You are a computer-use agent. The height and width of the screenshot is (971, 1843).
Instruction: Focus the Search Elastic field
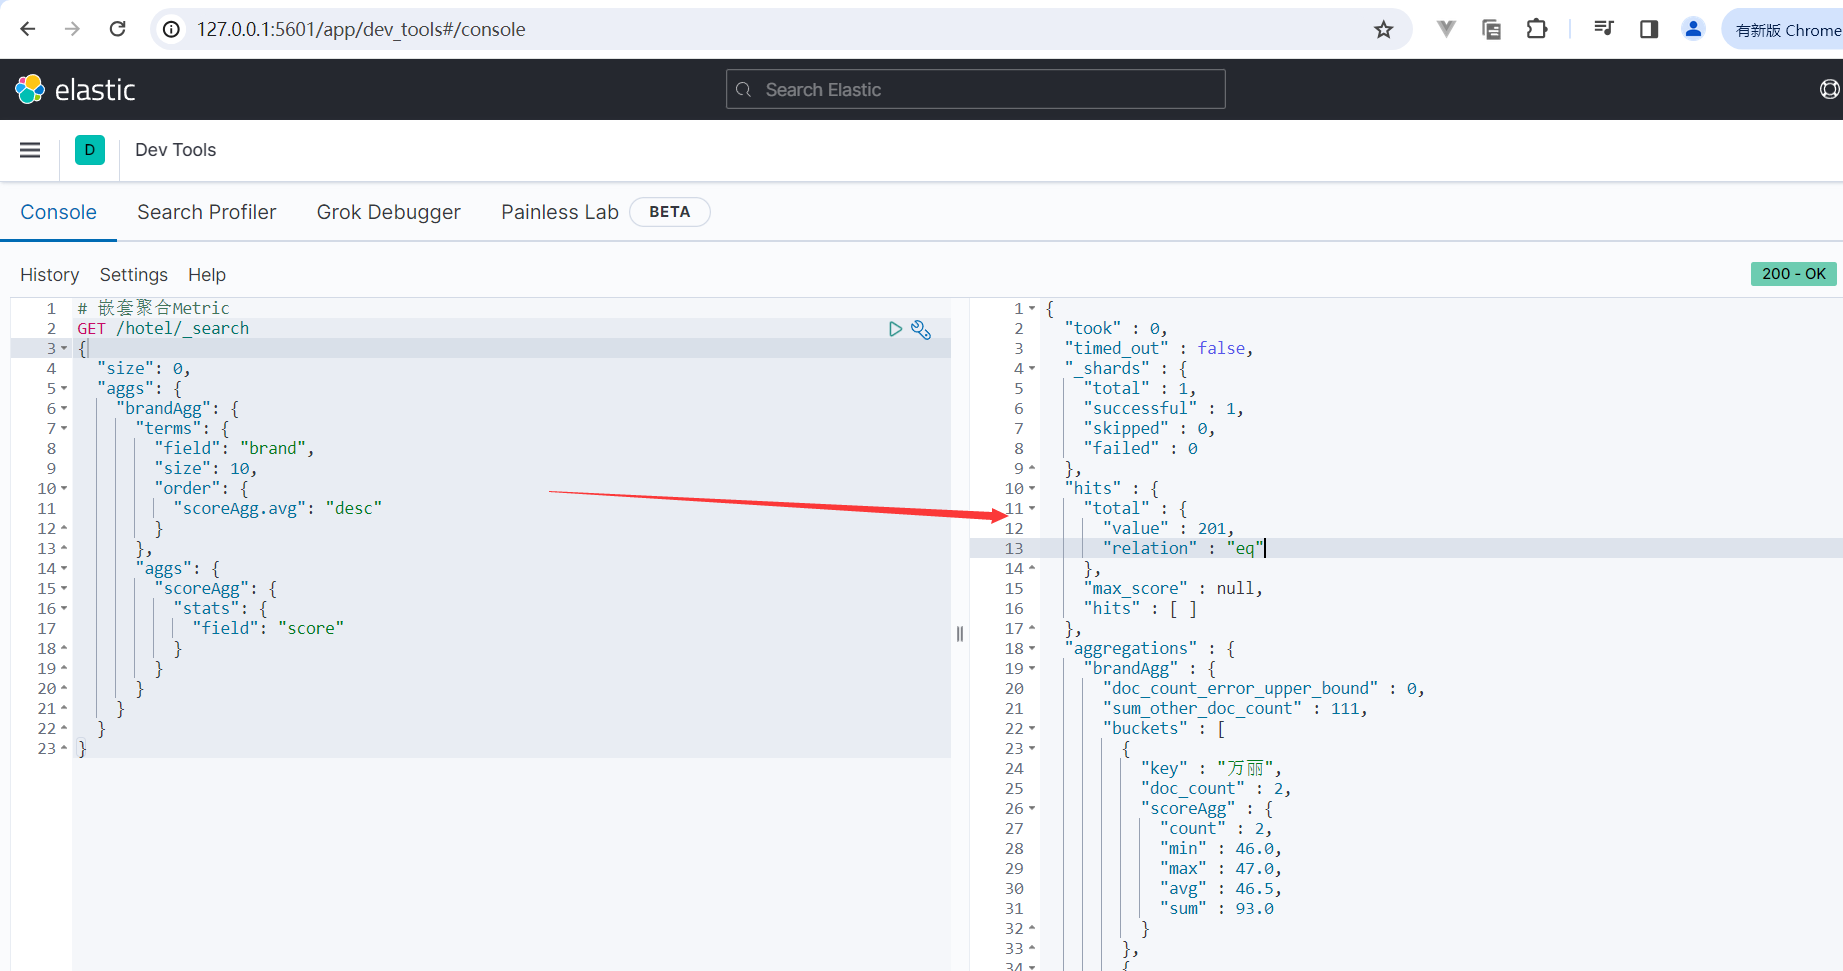(x=976, y=90)
